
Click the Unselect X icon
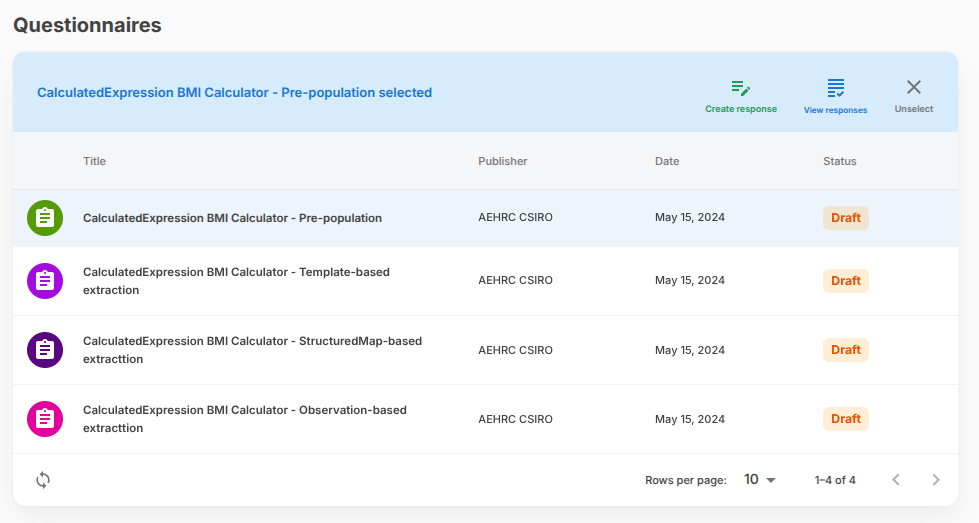click(x=913, y=88)
